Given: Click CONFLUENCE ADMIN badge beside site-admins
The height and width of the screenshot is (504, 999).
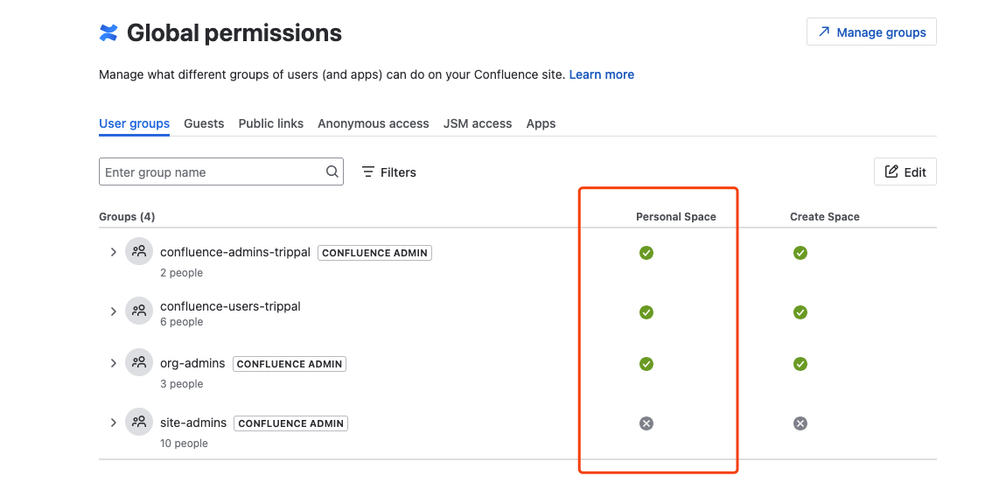Looking at the screenshot, I should pos(291,423).
